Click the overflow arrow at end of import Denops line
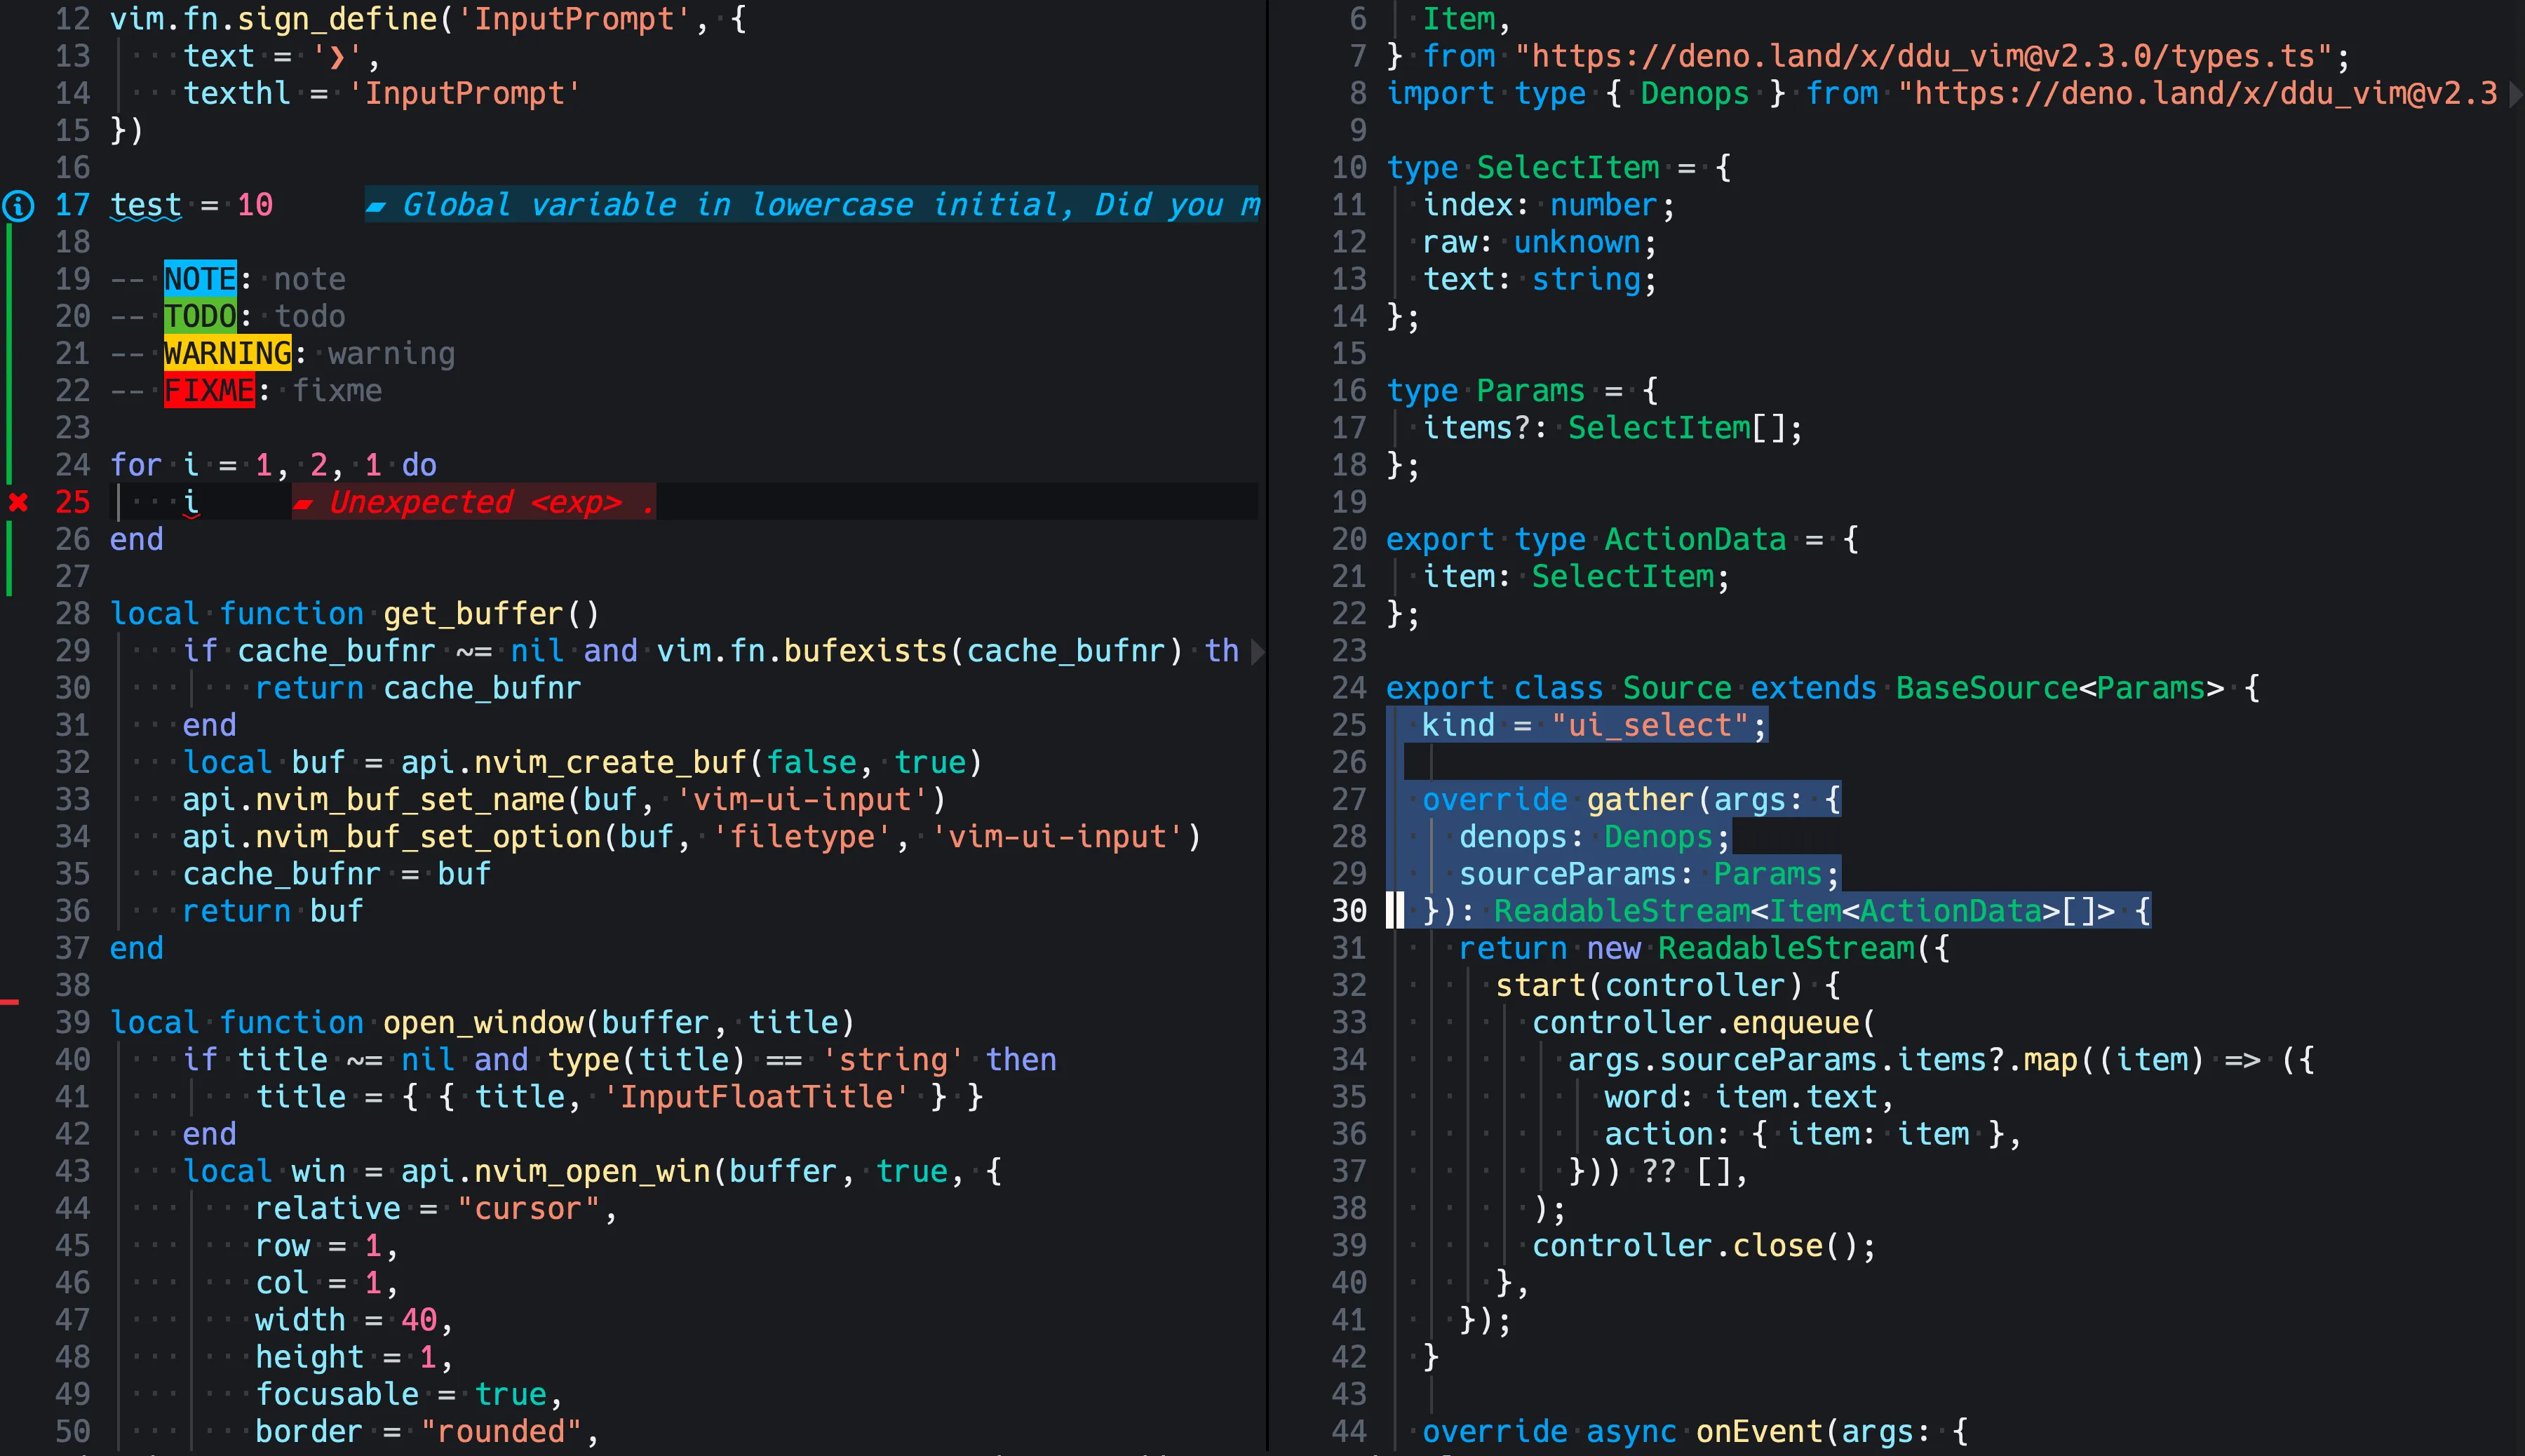This screenshot has width=2525, height=1456. (2516, 95)
